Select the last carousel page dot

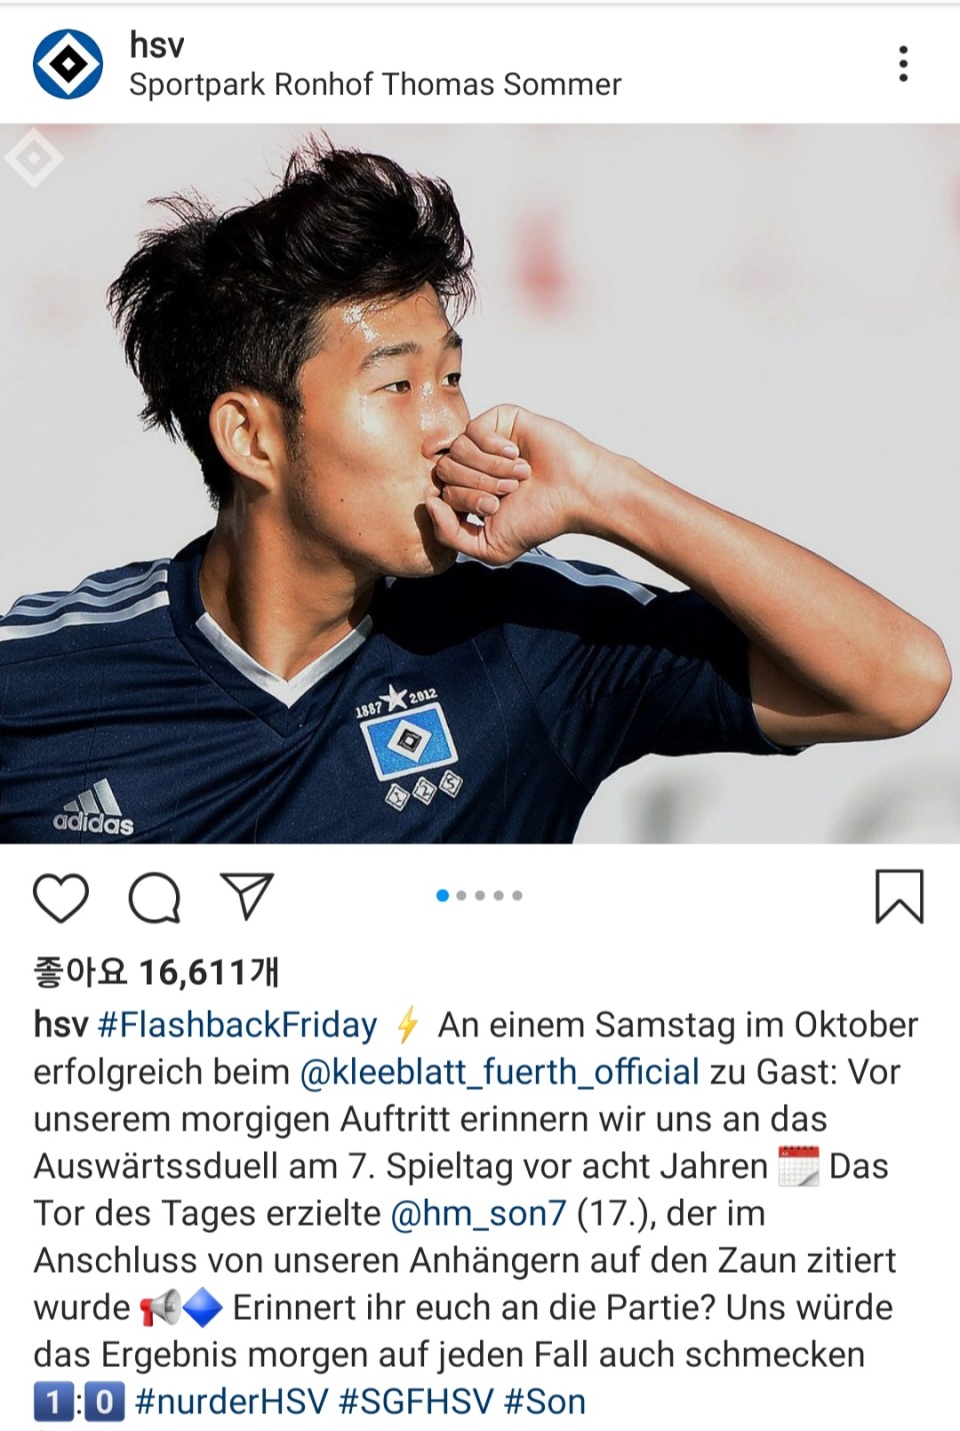[x=517, y=895]
